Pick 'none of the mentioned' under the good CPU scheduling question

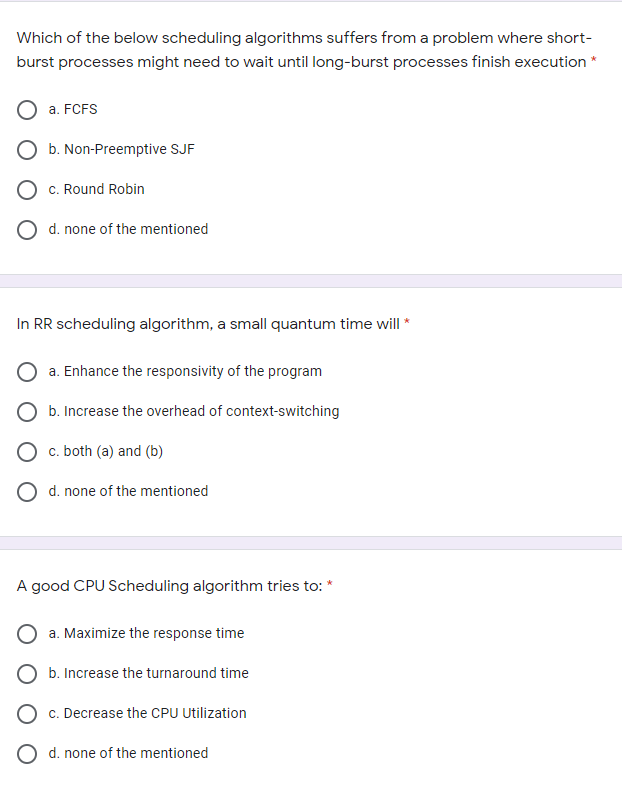tap(26, 754)
